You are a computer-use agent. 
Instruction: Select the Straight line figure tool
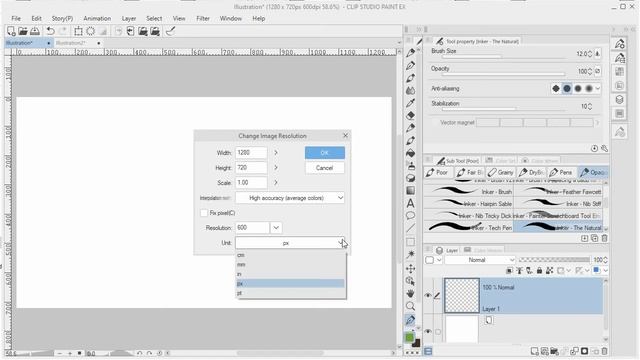pyautogui.click(x=411, y=229)
